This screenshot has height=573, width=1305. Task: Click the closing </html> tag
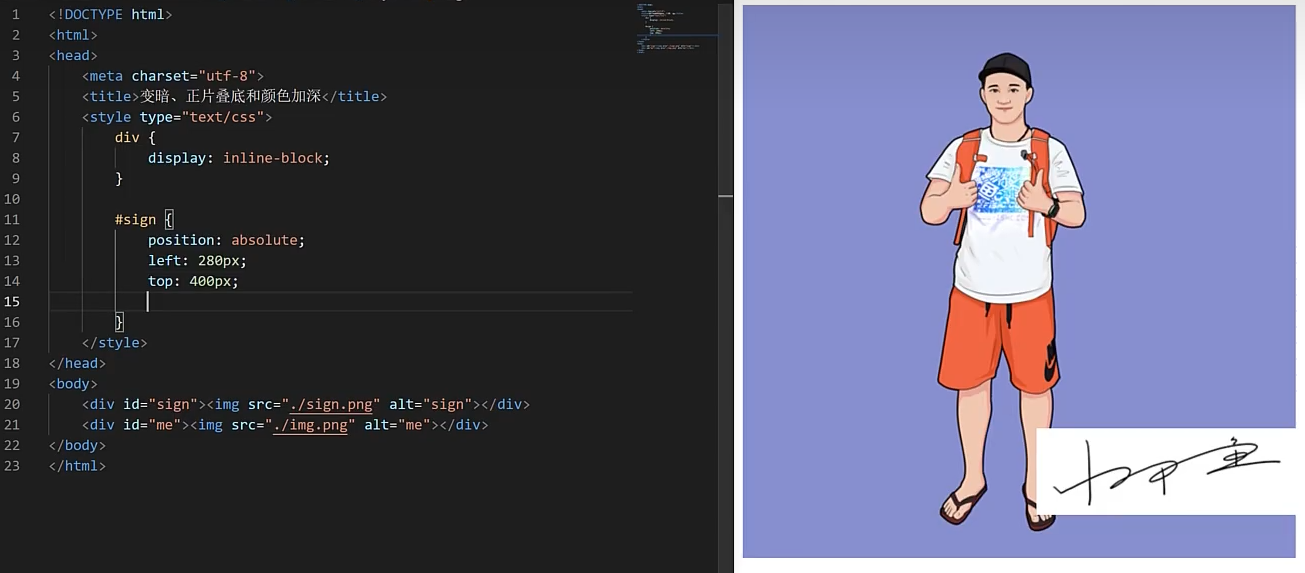[x=77, y=466]
